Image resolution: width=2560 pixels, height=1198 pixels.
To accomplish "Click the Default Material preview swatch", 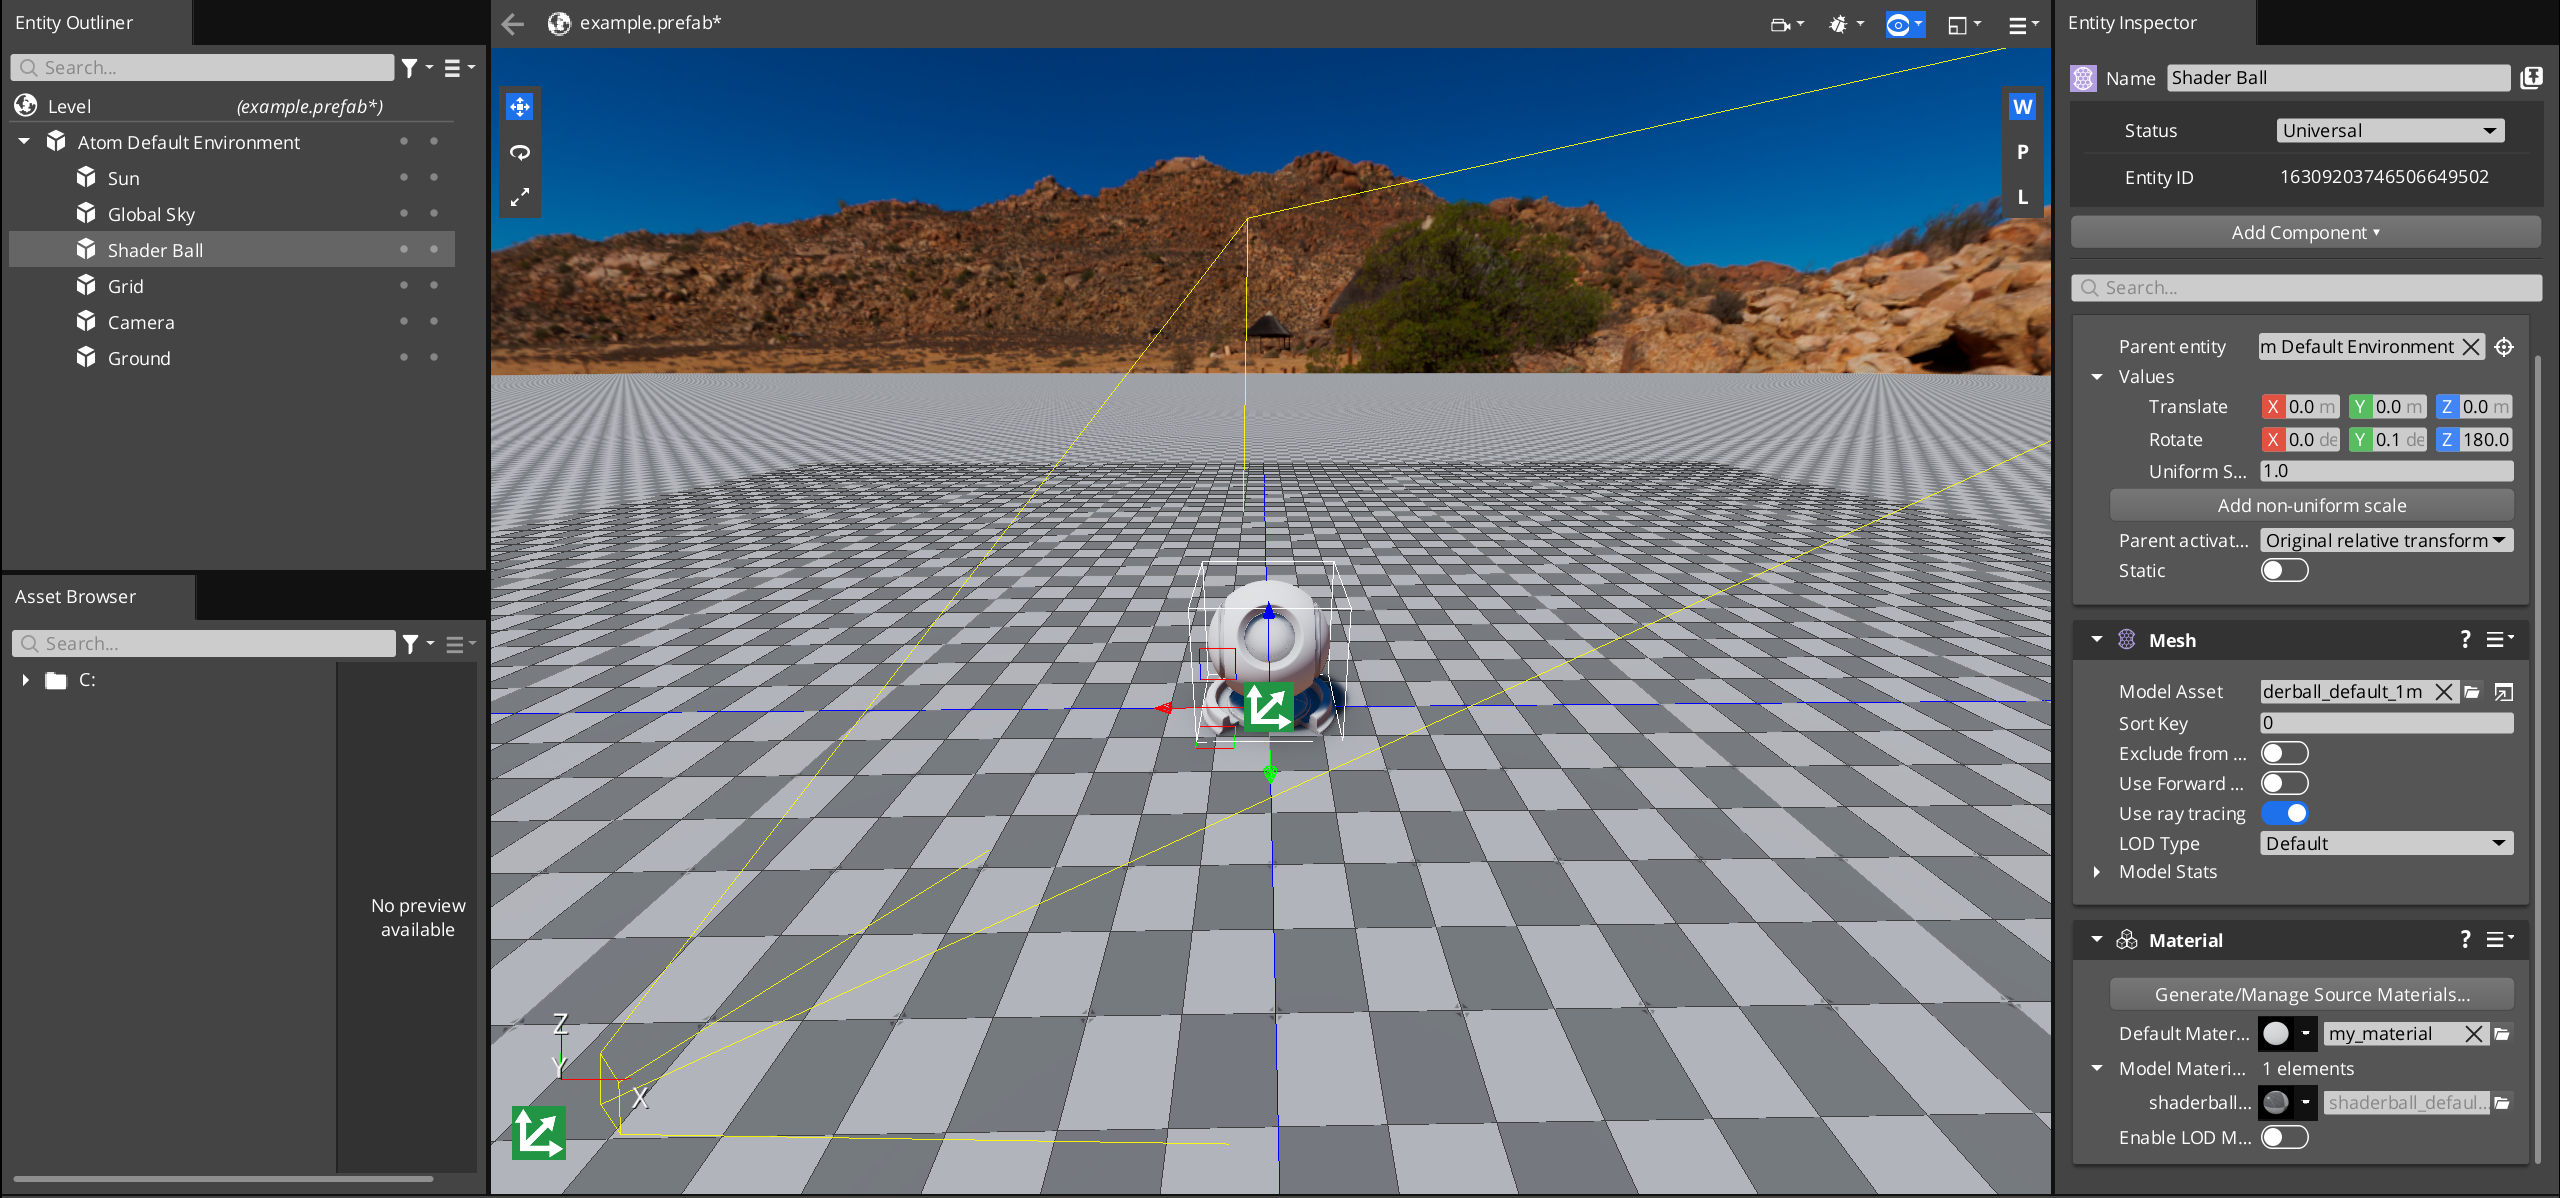I will tap(2276, 1034).
